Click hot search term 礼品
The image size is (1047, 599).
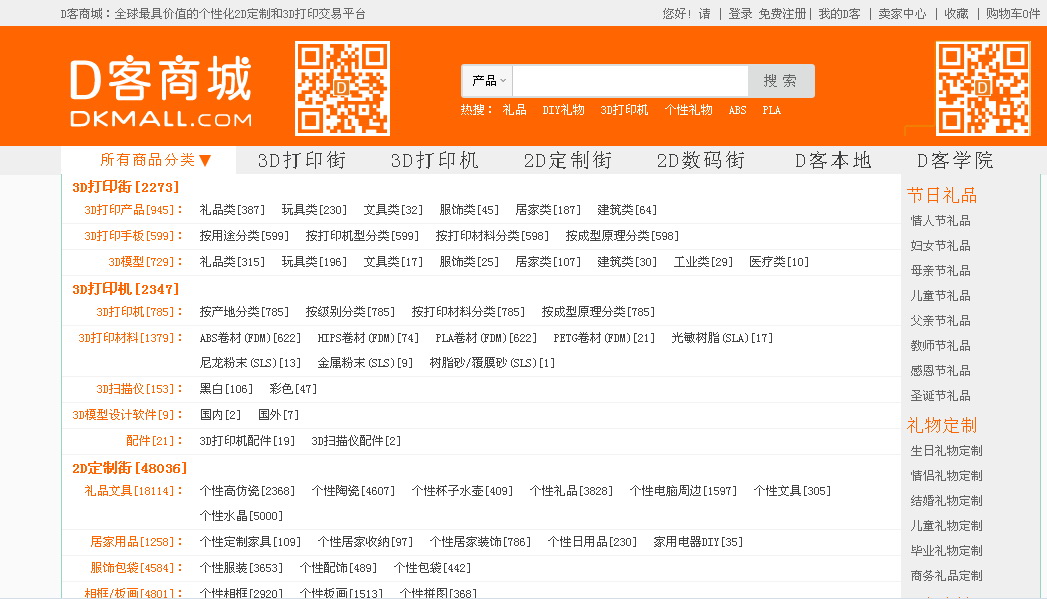click(x=514, y=110)
